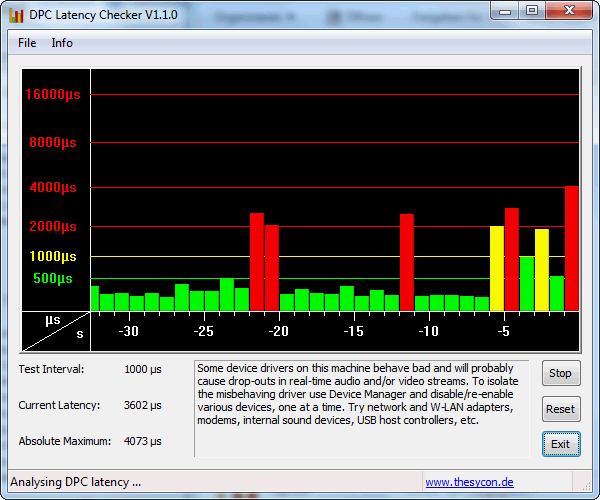Hit the Exit button
The image size is (600, 500).
560,444
